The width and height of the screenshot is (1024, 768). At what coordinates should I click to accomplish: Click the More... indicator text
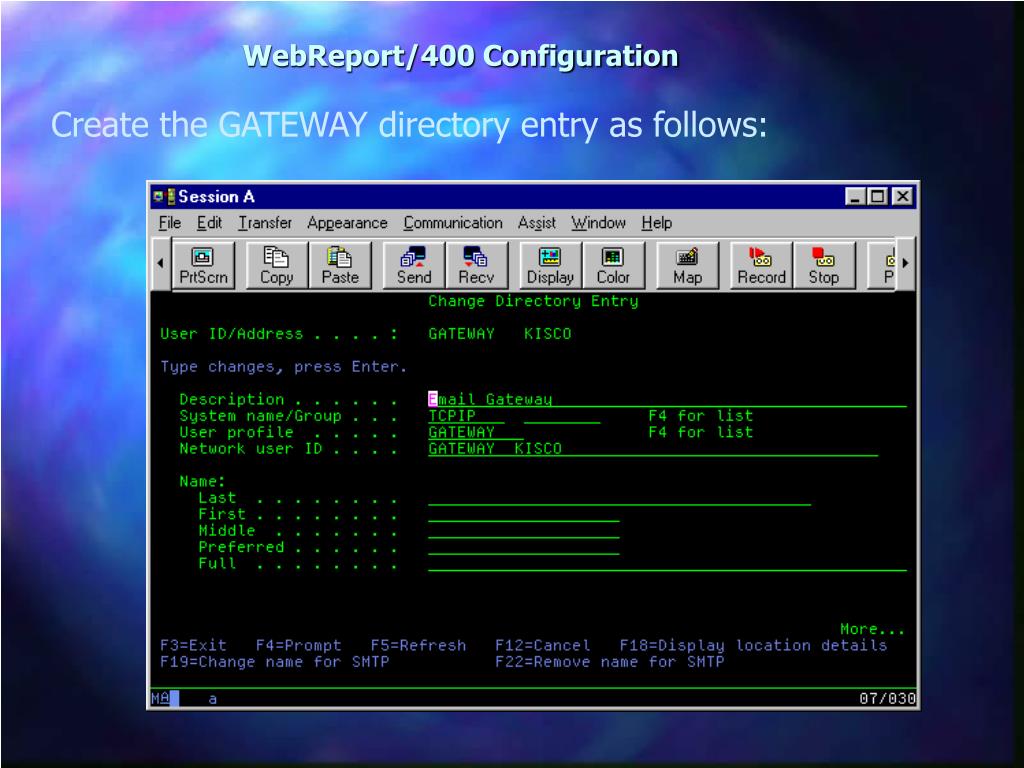[872, 629]
